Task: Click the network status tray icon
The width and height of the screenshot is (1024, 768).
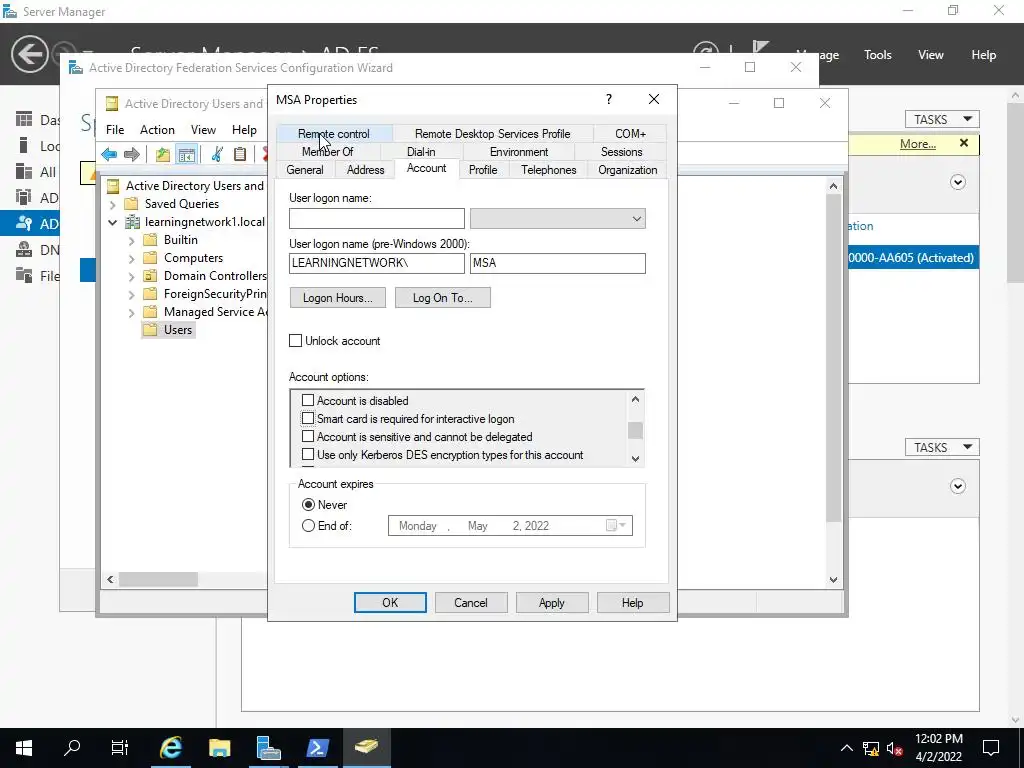Action: point(871,748)
